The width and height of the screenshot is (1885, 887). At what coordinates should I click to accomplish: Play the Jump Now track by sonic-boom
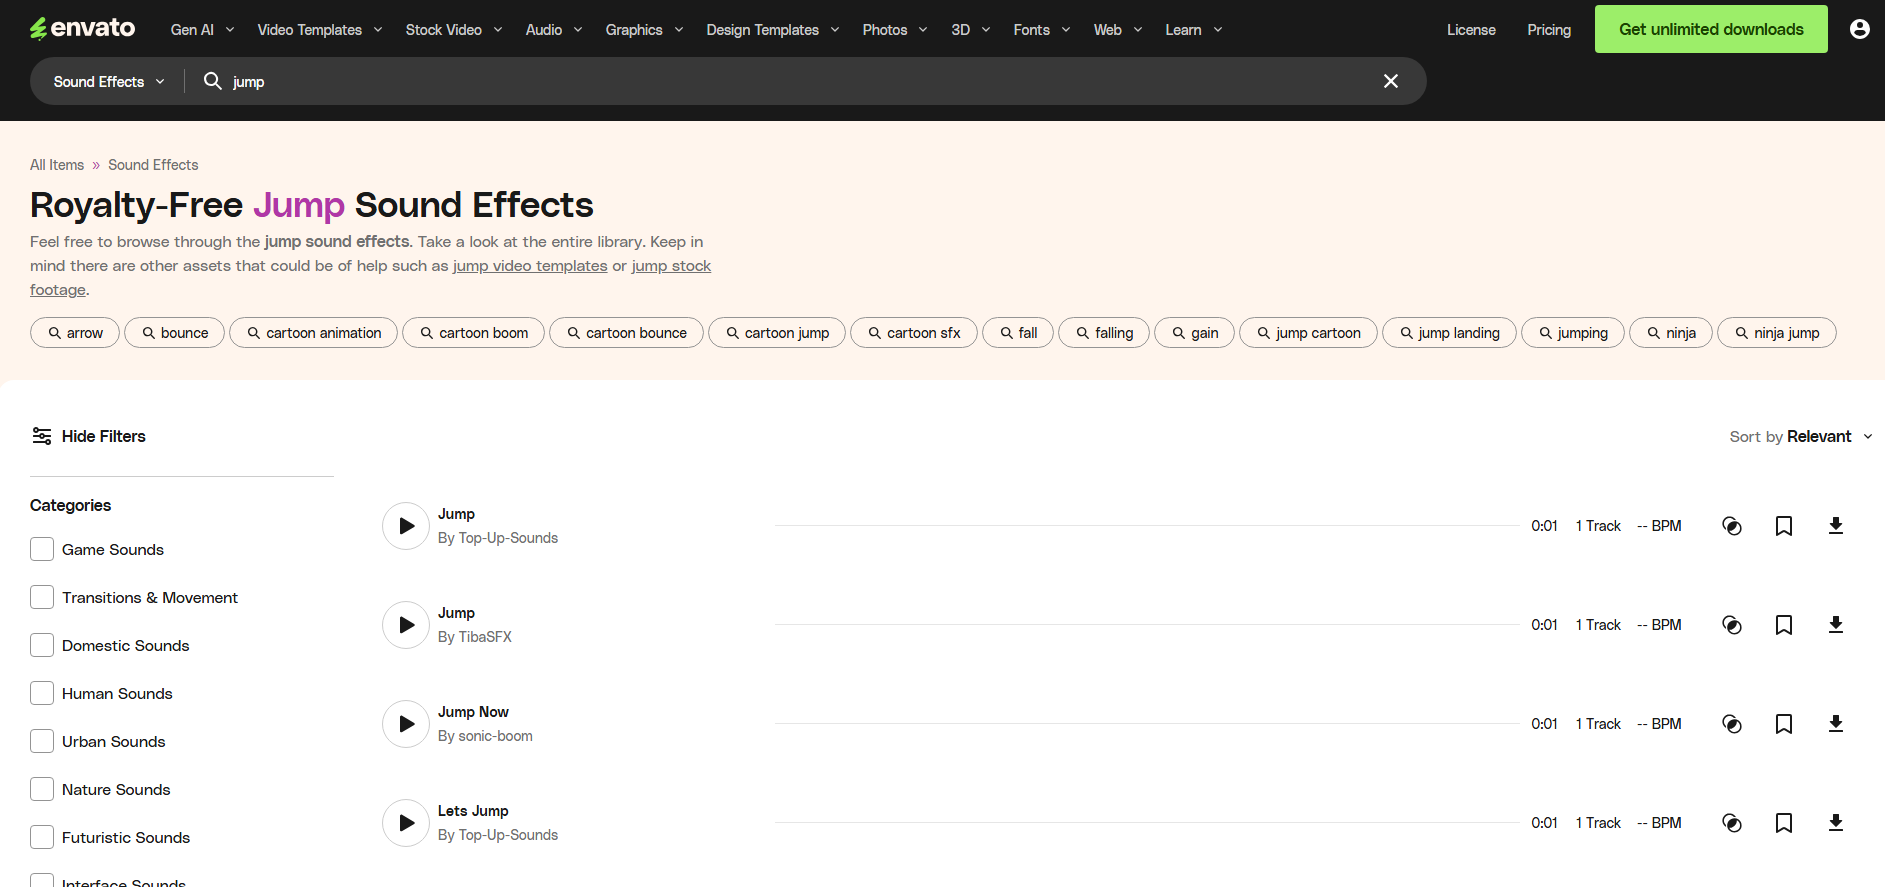click(x=406, y=724)
